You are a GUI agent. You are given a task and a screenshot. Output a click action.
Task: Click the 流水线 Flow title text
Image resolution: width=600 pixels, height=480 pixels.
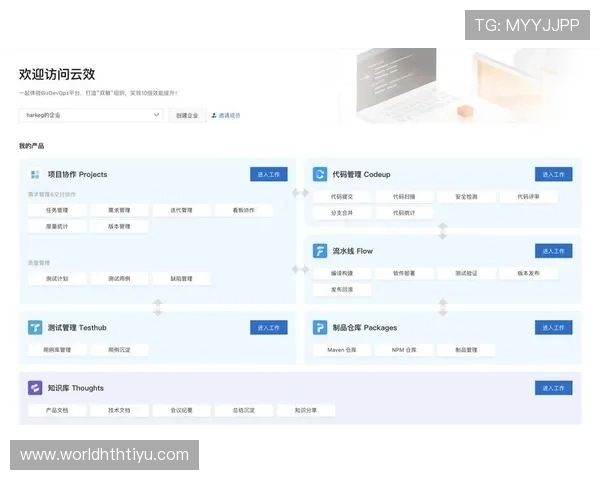tap(352, 251)
